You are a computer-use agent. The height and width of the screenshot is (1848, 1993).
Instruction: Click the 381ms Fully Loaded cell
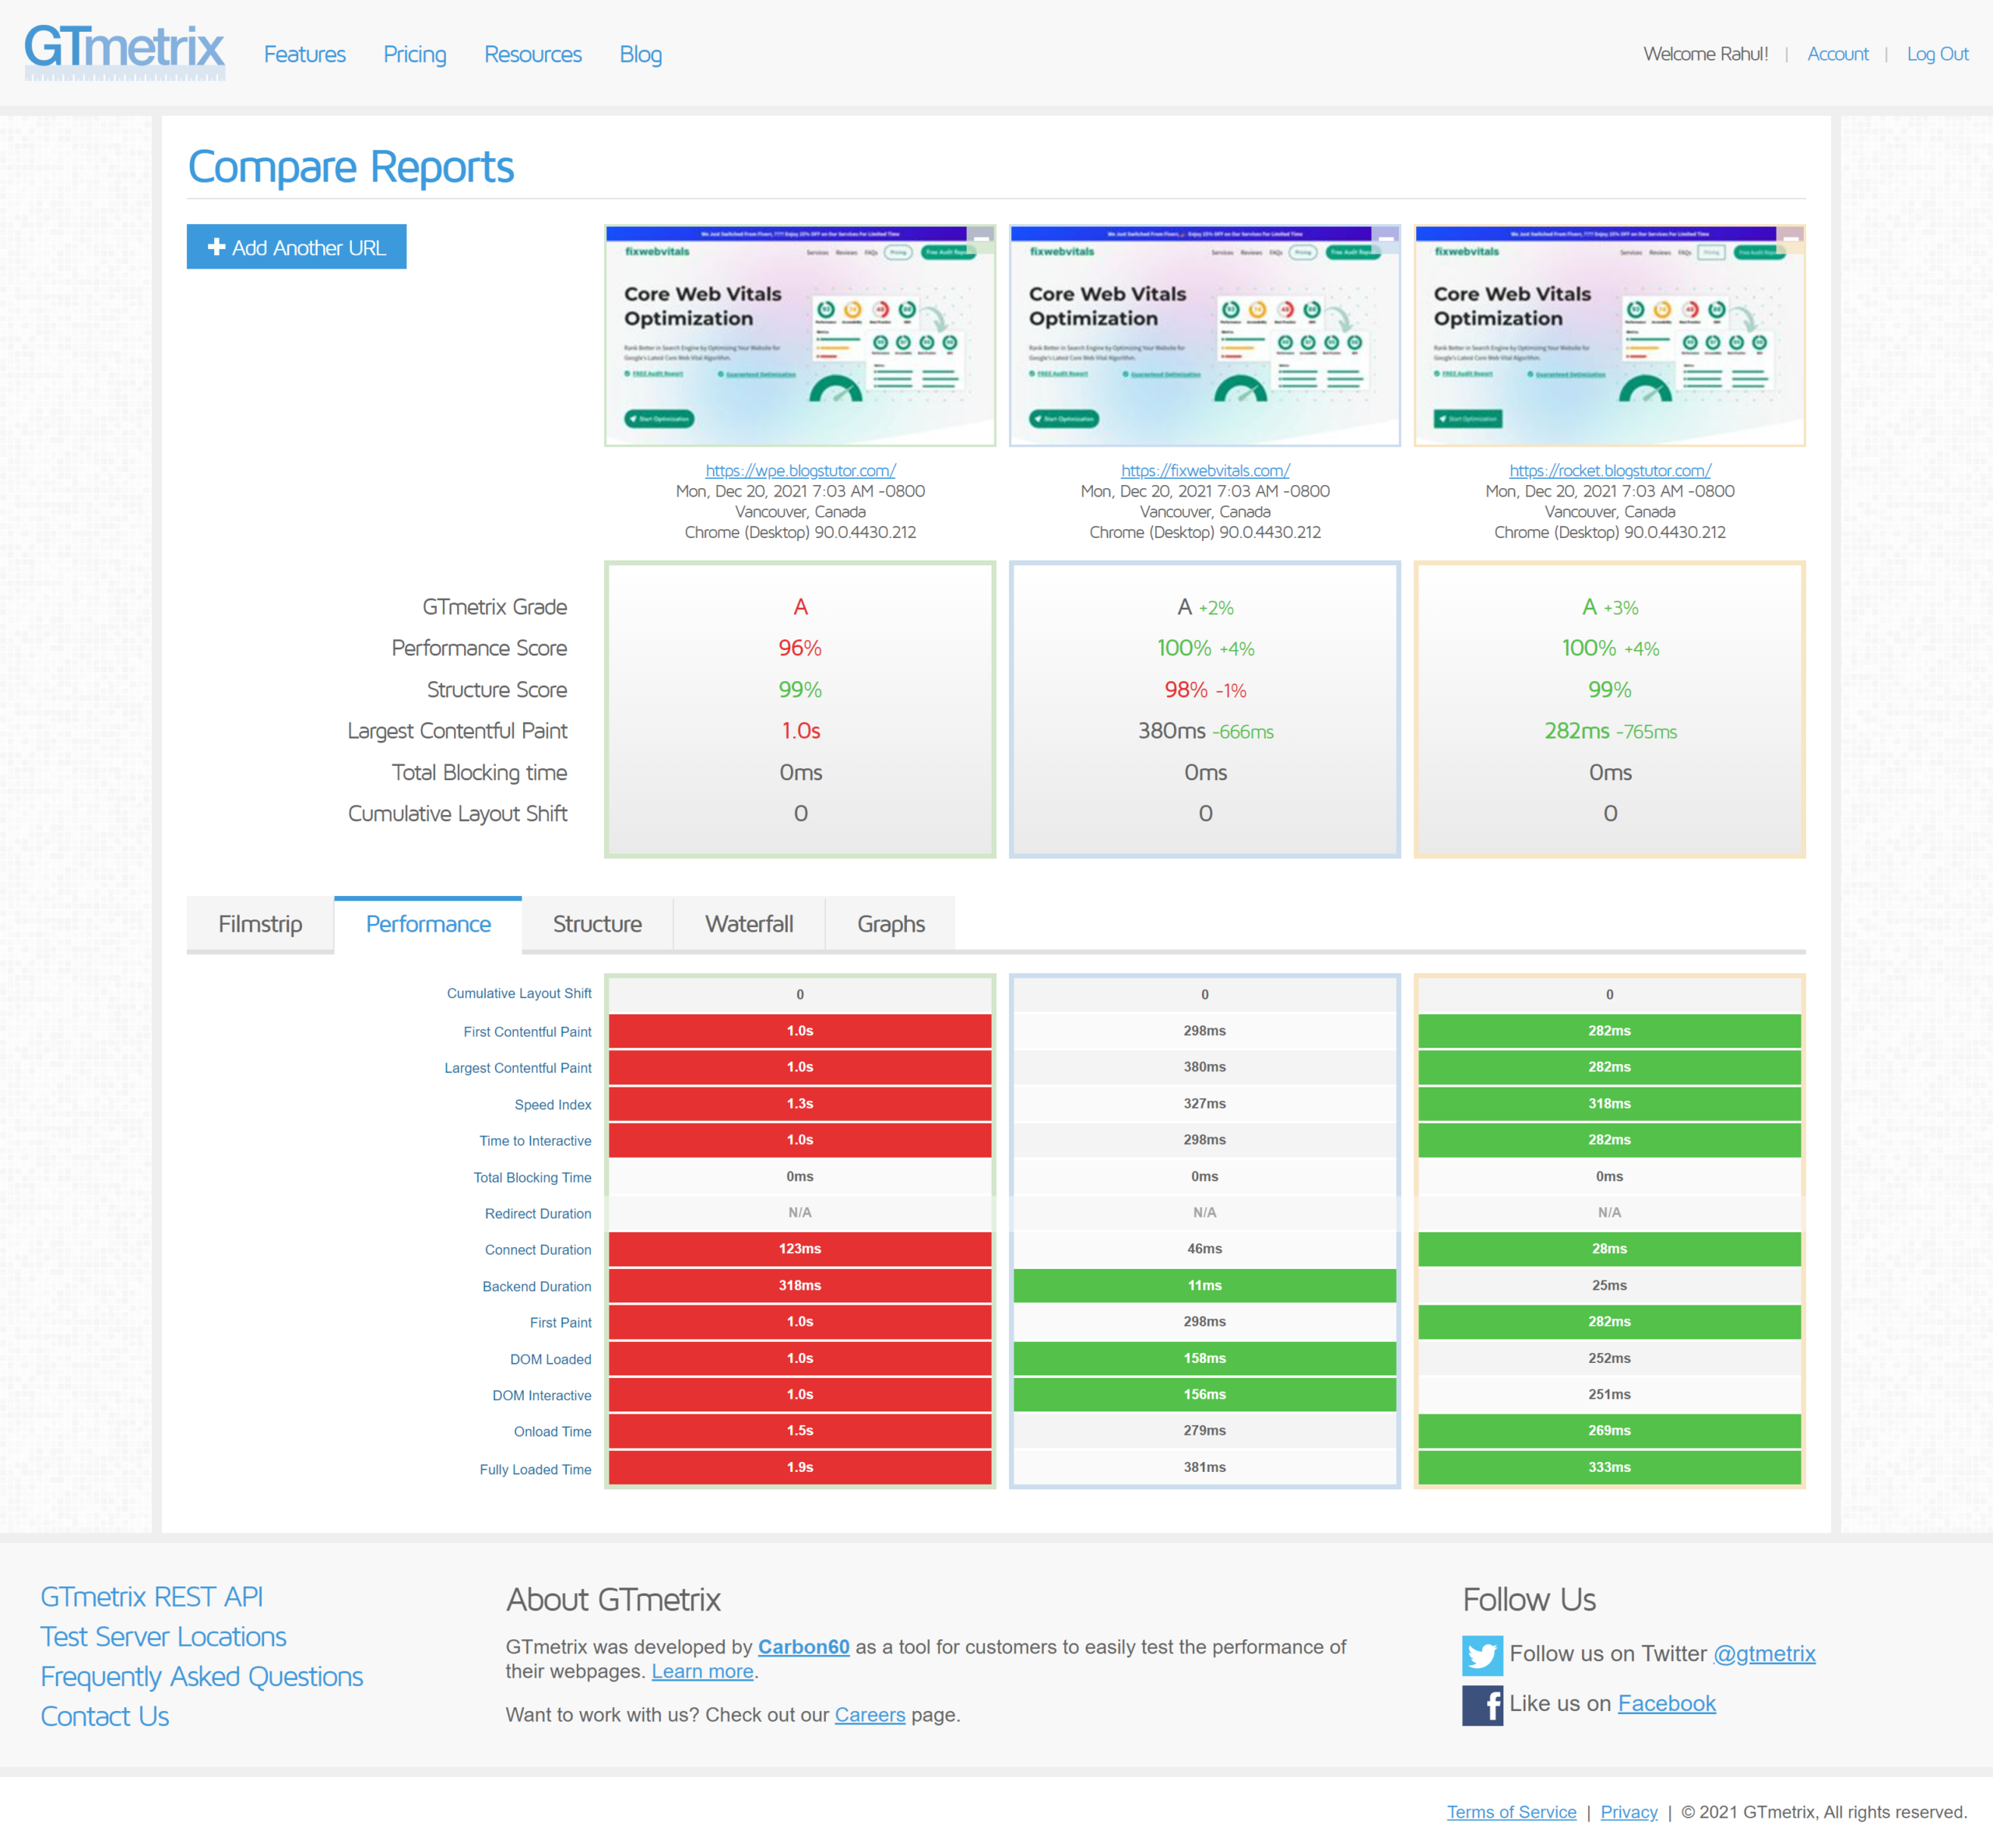pos(1205,1468)
